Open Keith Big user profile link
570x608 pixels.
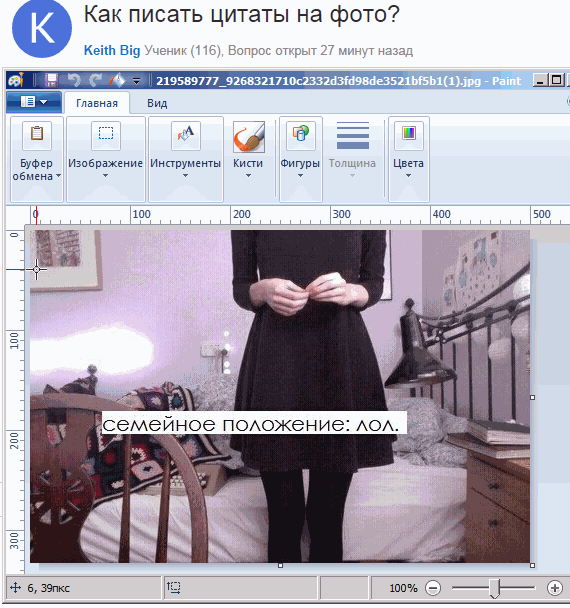pyautogui.click(x=112, y=50)
